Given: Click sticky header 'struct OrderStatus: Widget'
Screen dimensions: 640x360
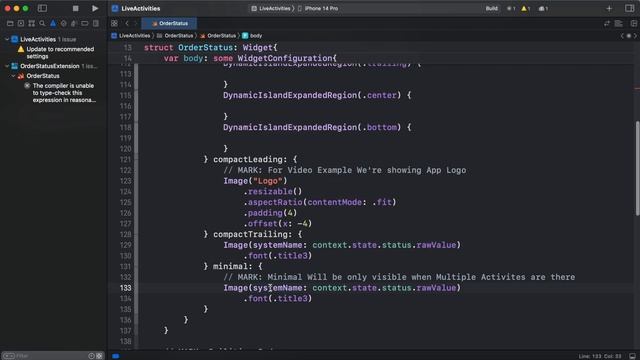Looking at the screenshot, I should click(210, 48).
